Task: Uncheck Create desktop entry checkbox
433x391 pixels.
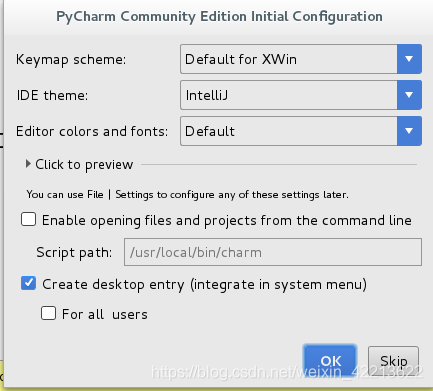Action: [x=28, y=283]
